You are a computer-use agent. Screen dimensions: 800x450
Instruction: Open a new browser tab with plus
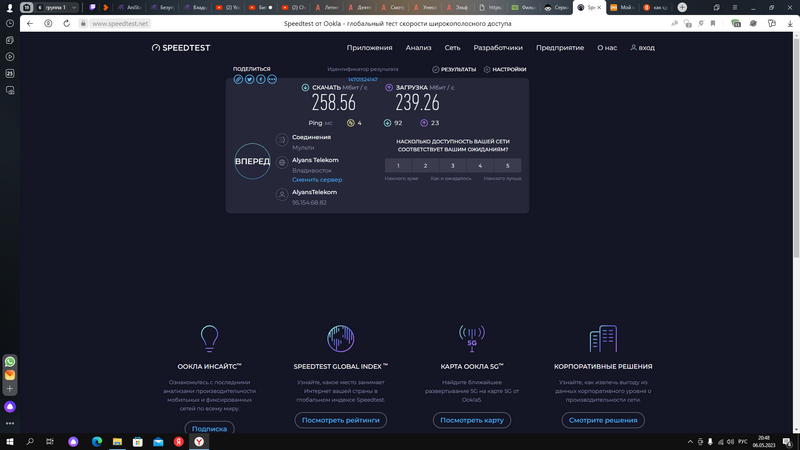682,7
